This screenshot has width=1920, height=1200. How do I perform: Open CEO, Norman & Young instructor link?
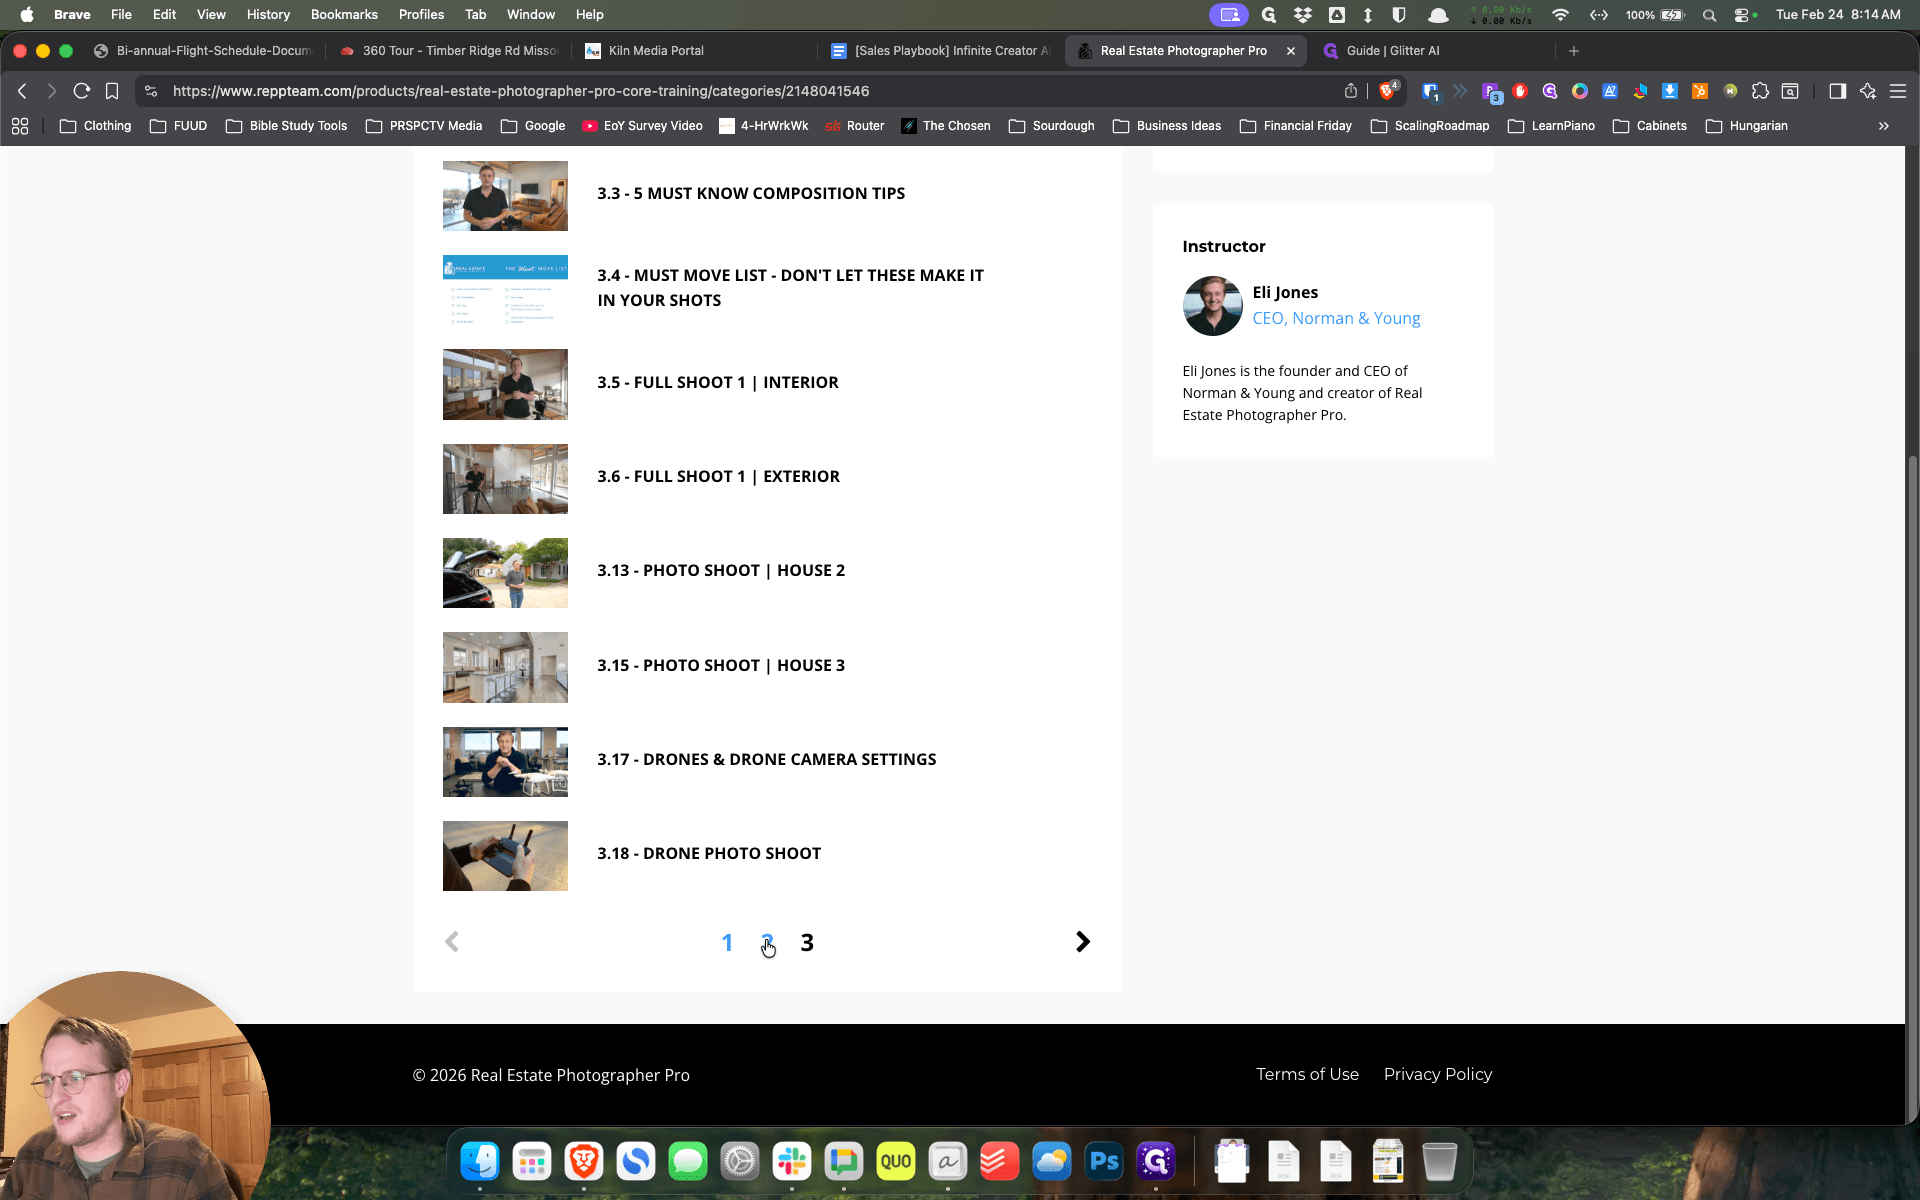[x=1336, y=319]
